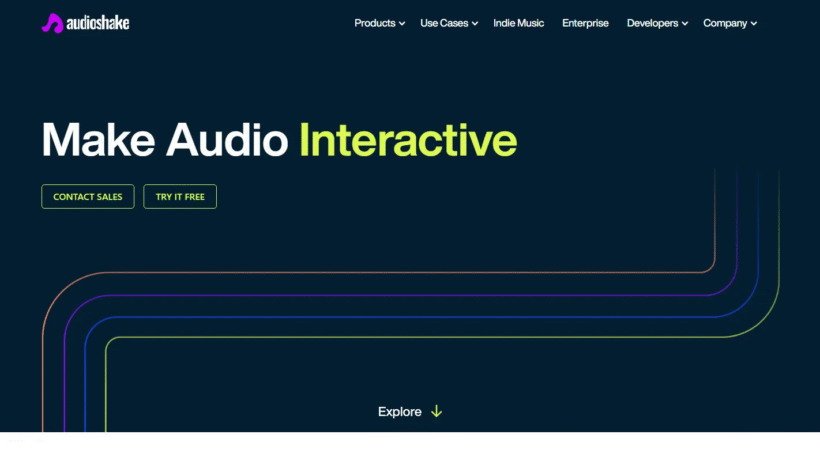Click the Explore link
Image resolution: width=820 pixels, height=461 pixels.
(400, 412)
